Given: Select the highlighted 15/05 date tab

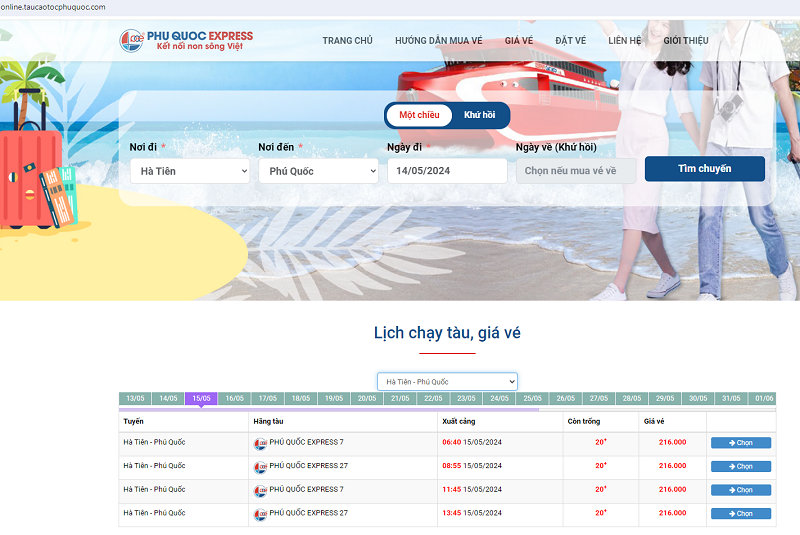Looking at the screenshot, I should (x=202, y=398).
